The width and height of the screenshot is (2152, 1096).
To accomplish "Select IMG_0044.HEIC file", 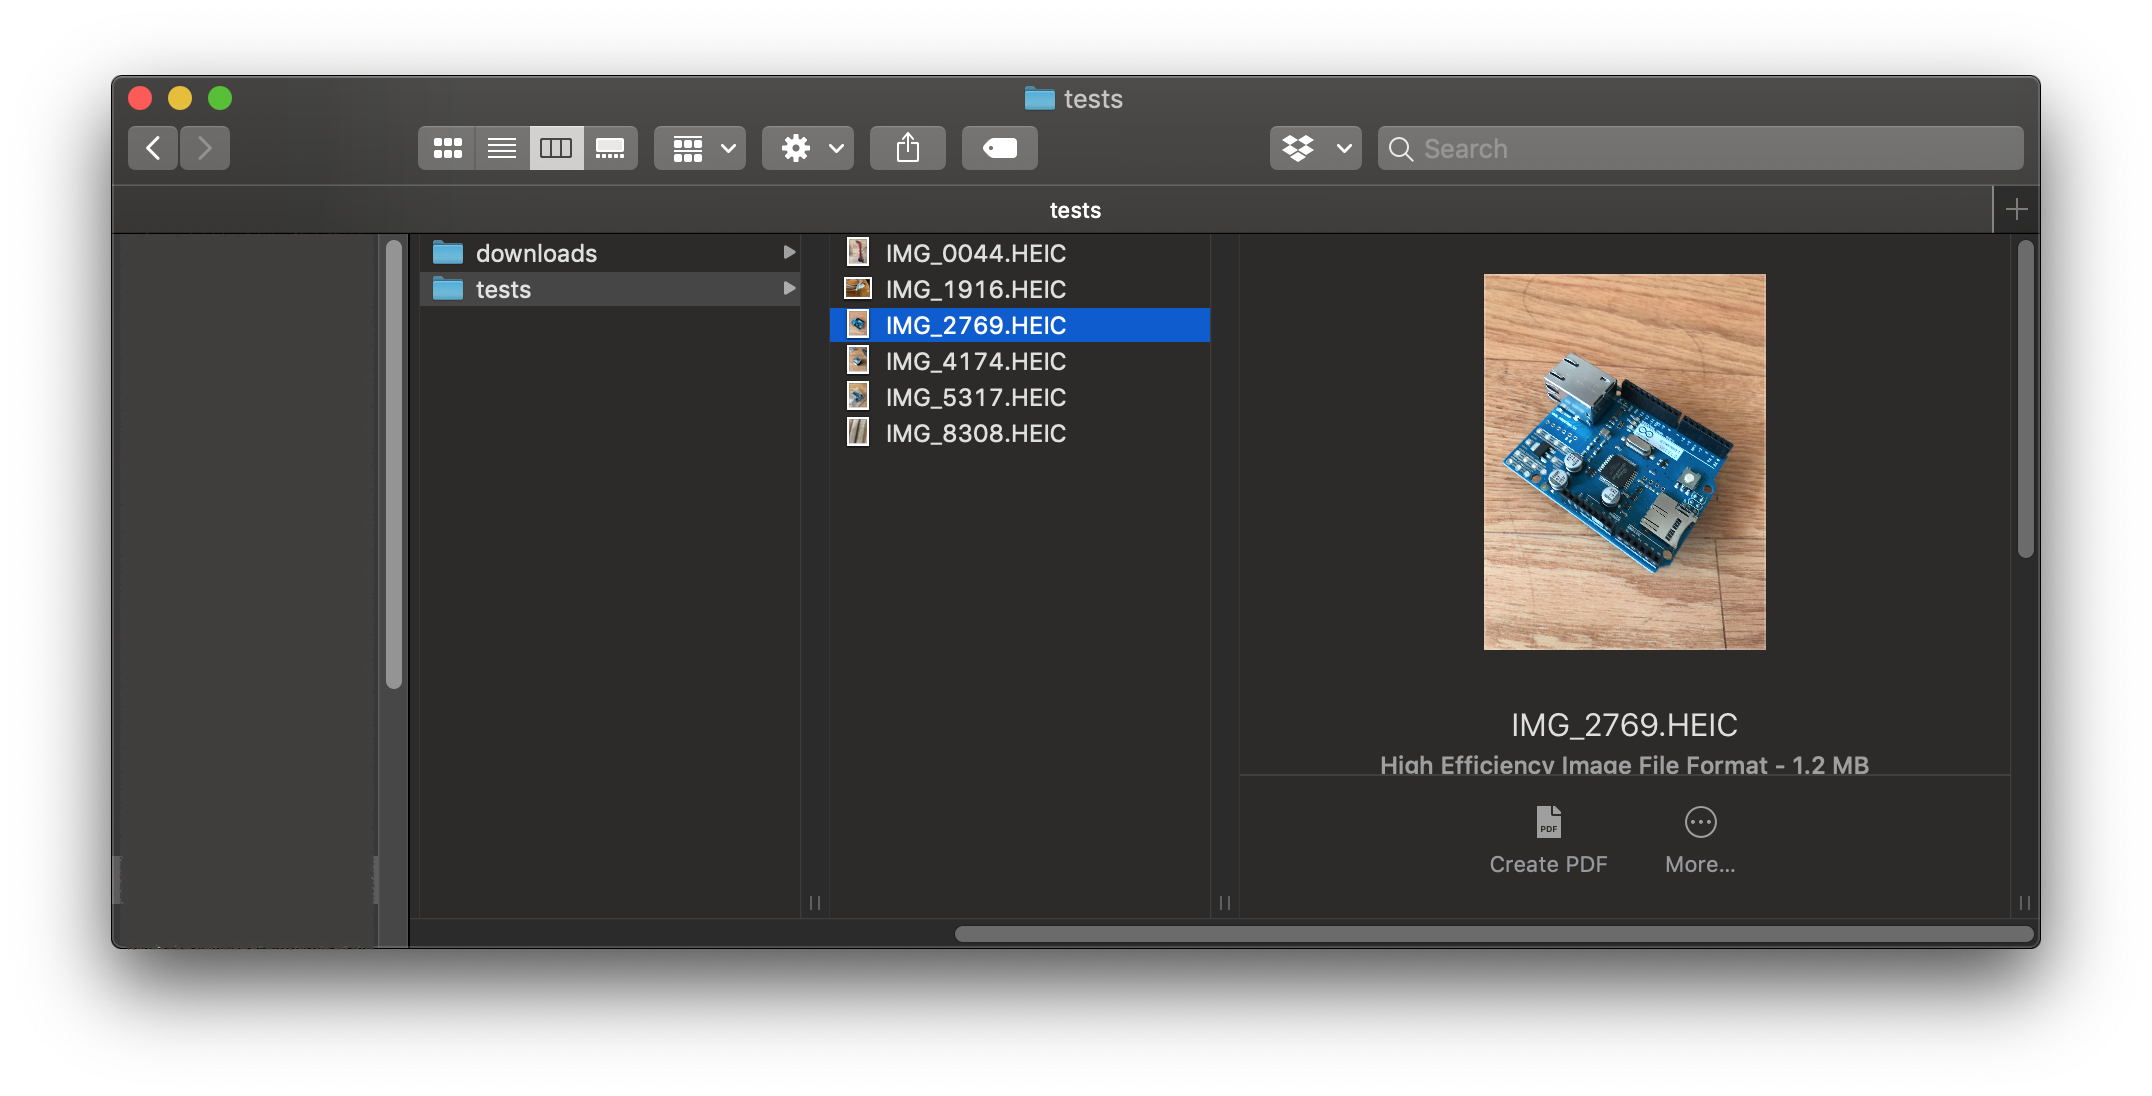I will pyautogui.click(x=975, y=253).
